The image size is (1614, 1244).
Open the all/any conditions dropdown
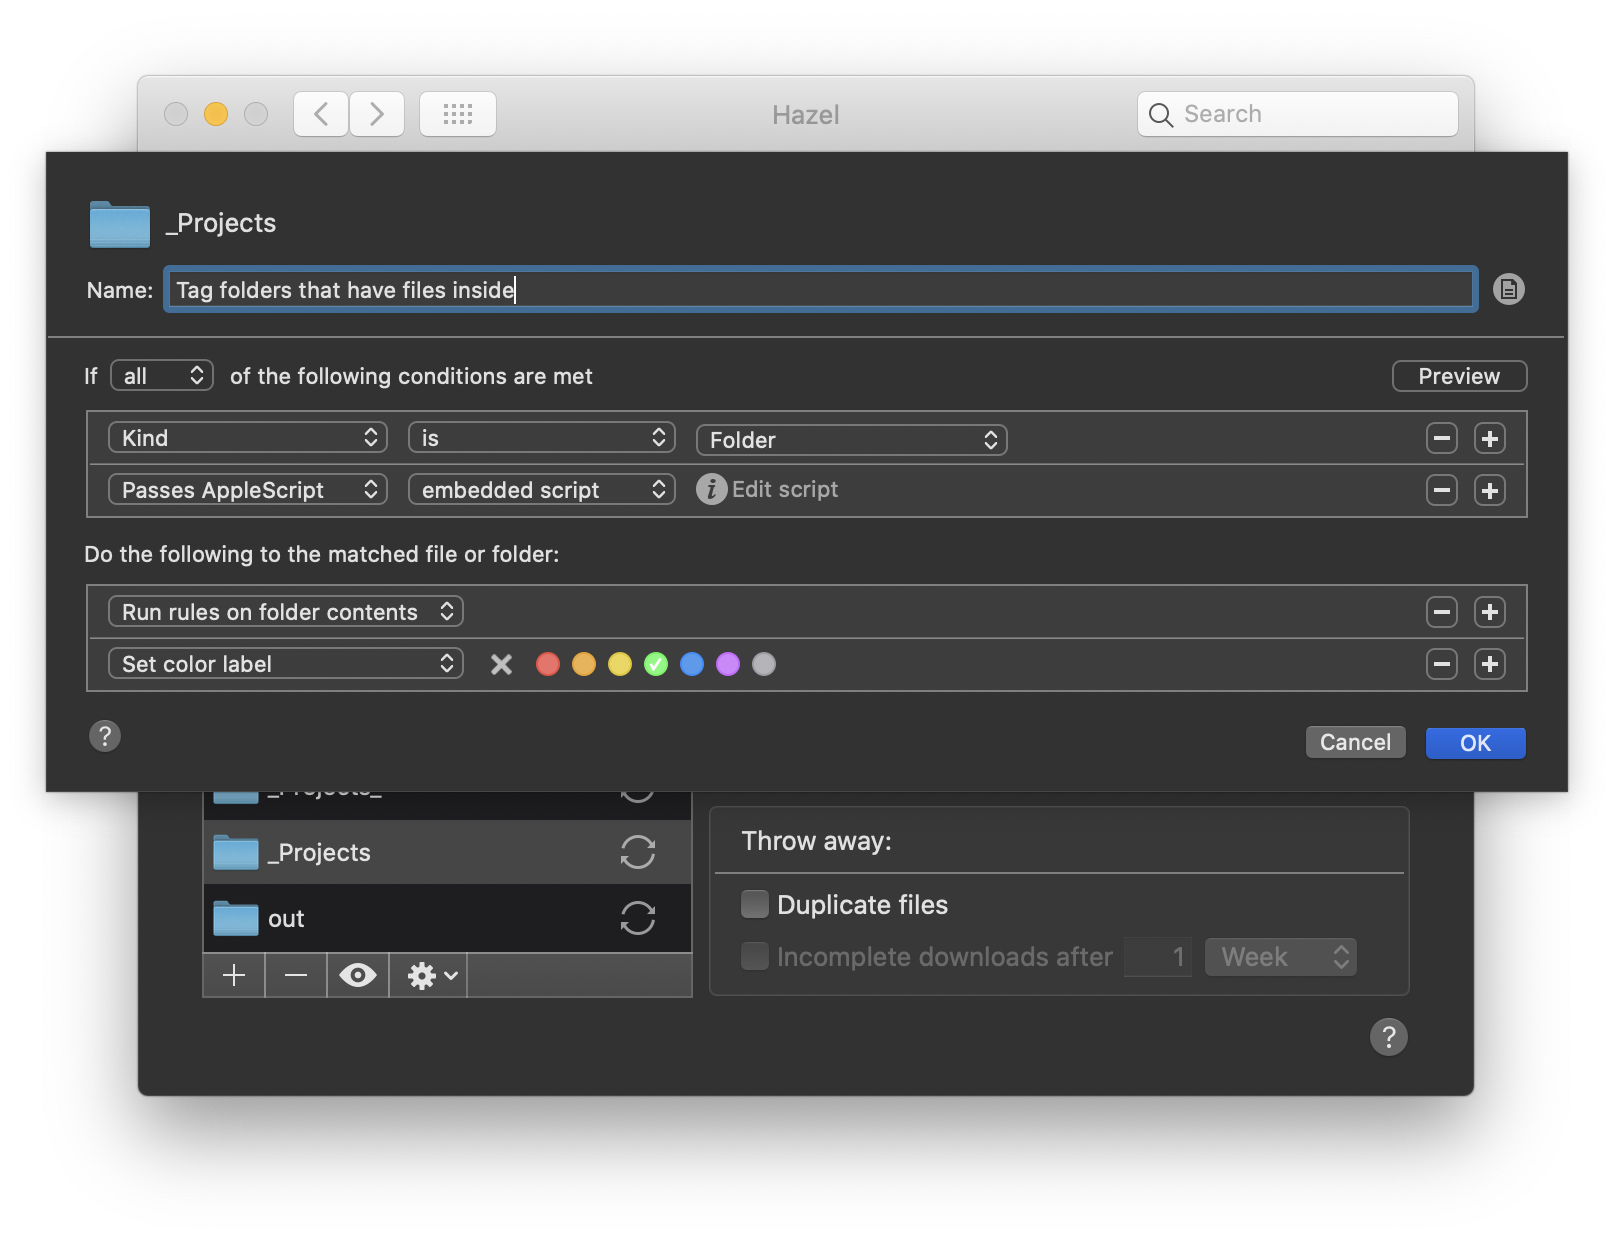click(162, 376)
